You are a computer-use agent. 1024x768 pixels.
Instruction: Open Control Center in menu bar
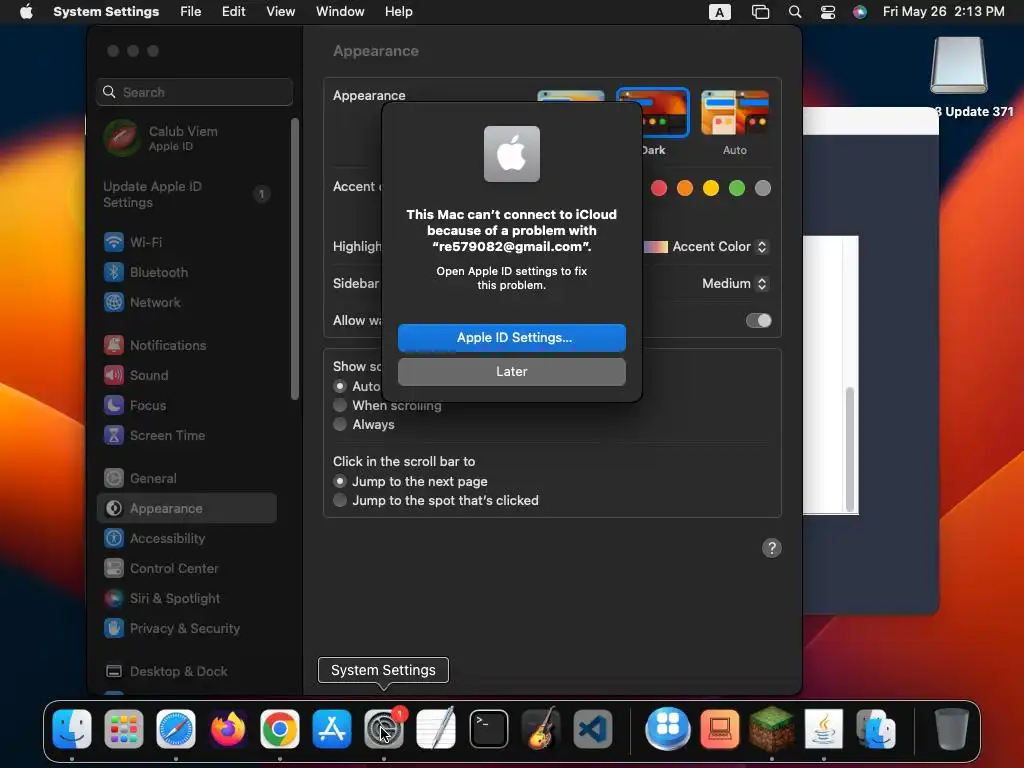(x=827, y=12)
